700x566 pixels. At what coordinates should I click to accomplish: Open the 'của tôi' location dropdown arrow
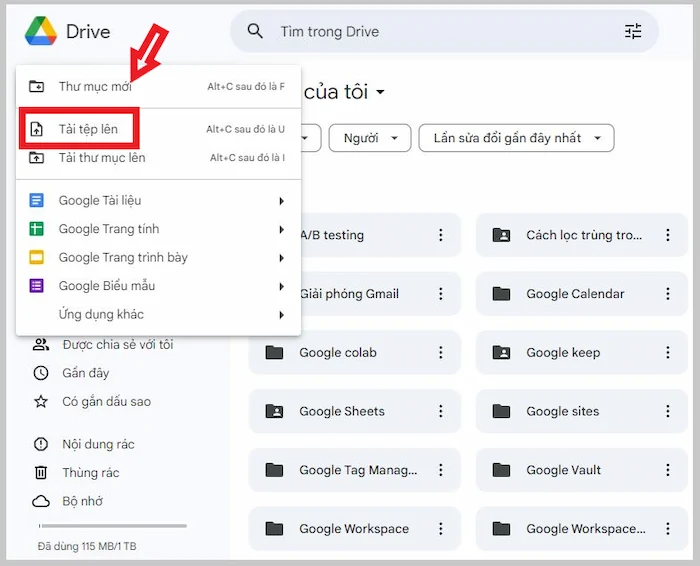click(380, 92)
